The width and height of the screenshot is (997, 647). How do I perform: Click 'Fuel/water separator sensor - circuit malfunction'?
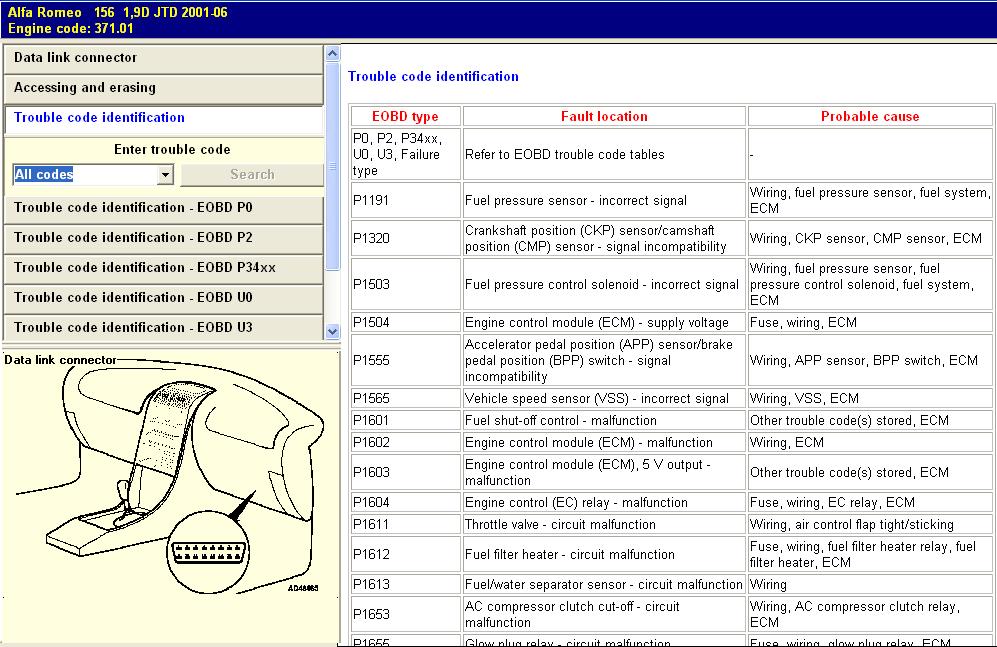[603, 584]
